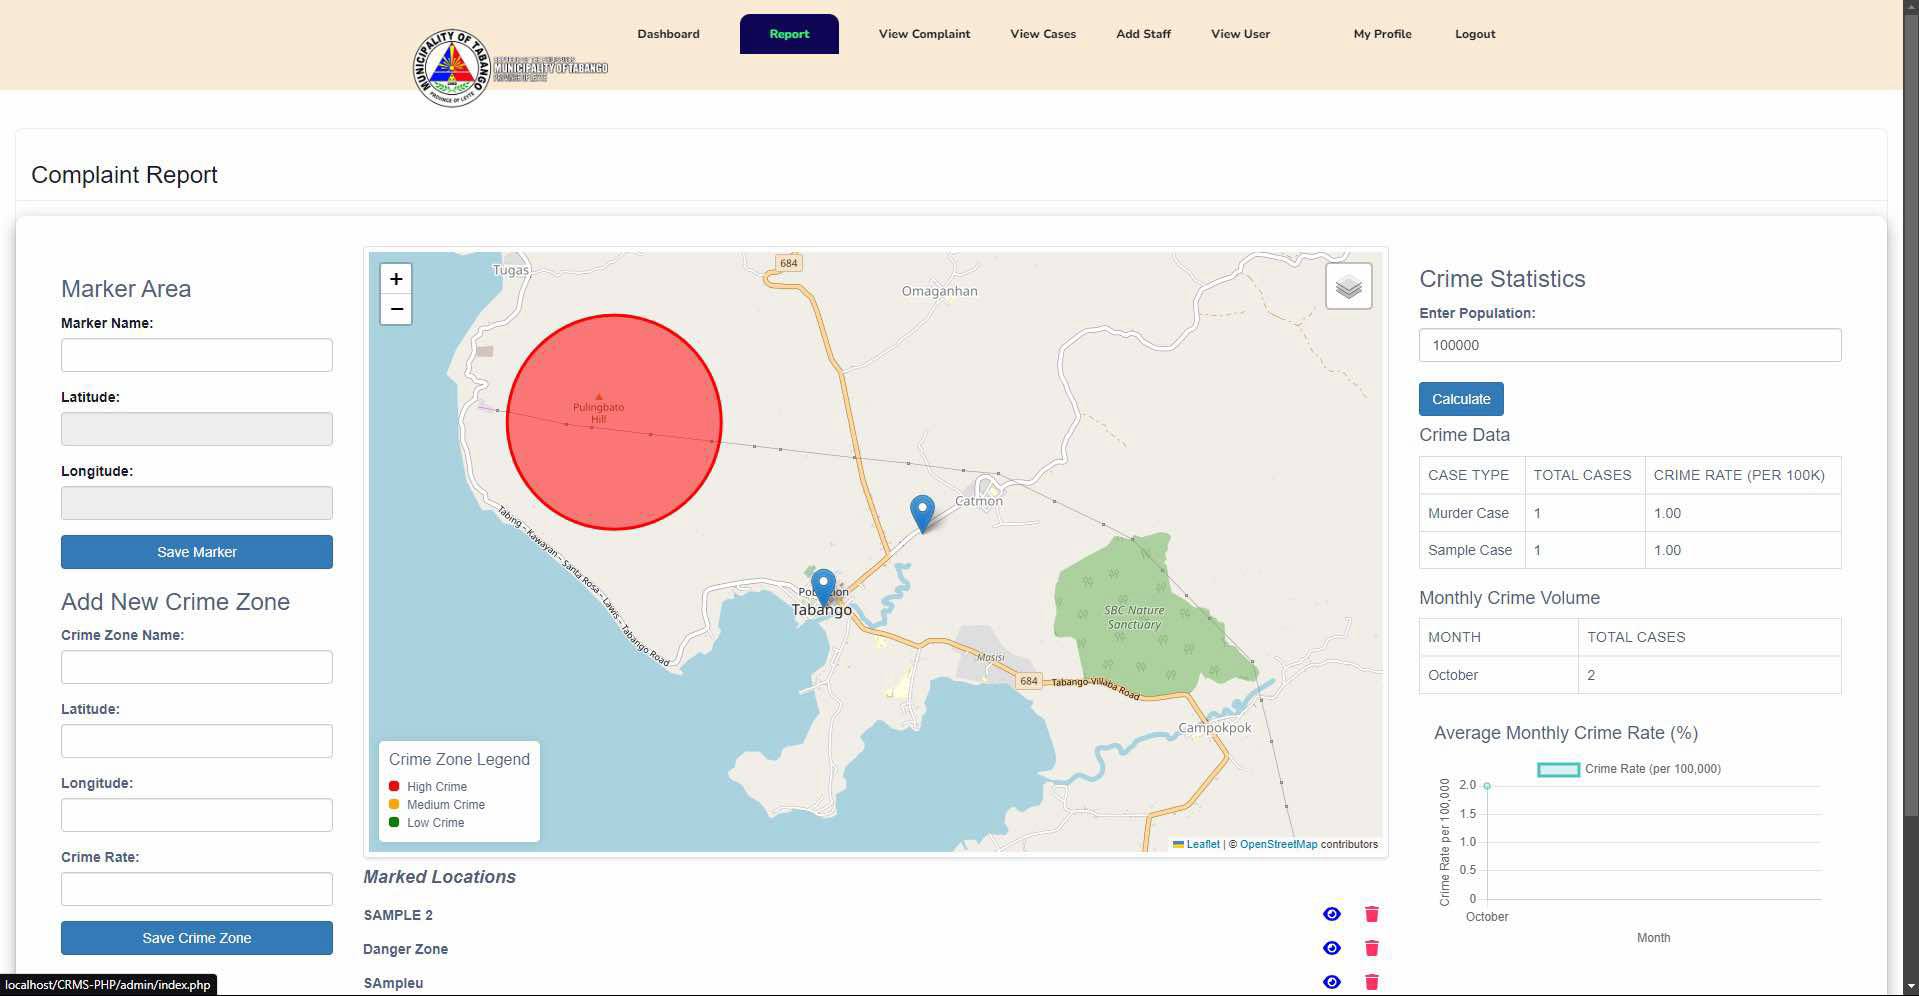Click the October month table cell
The image size is (1919, 996).
coord(1499,675)
